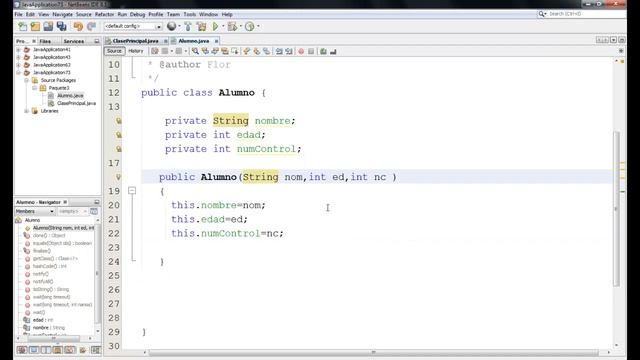Click the hint icon beside numControl declaration
Viewport: 640px width, 360px height.
click(118, 149)
